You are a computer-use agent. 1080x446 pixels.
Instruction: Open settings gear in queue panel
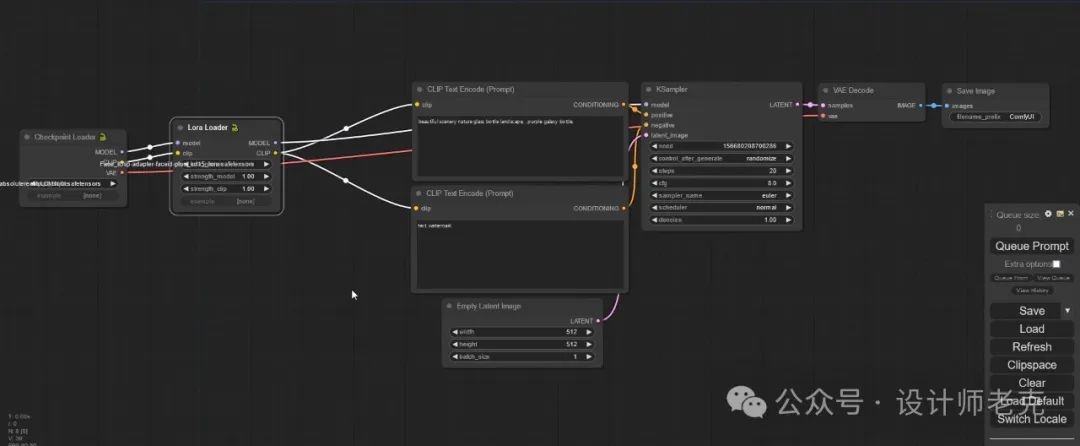click(1048, 214)
